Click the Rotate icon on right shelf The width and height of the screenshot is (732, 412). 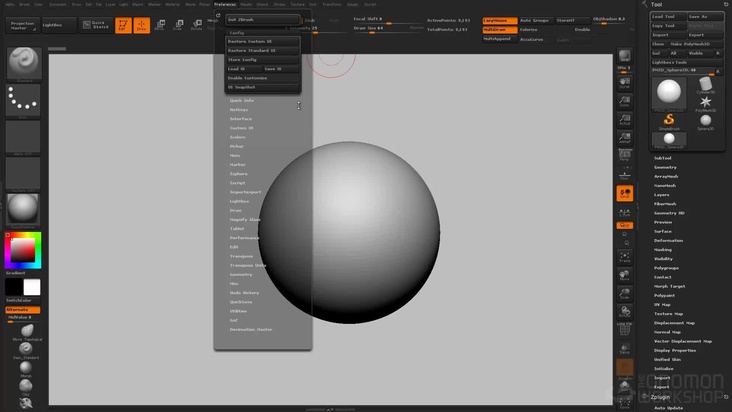(x=625, y=312)
